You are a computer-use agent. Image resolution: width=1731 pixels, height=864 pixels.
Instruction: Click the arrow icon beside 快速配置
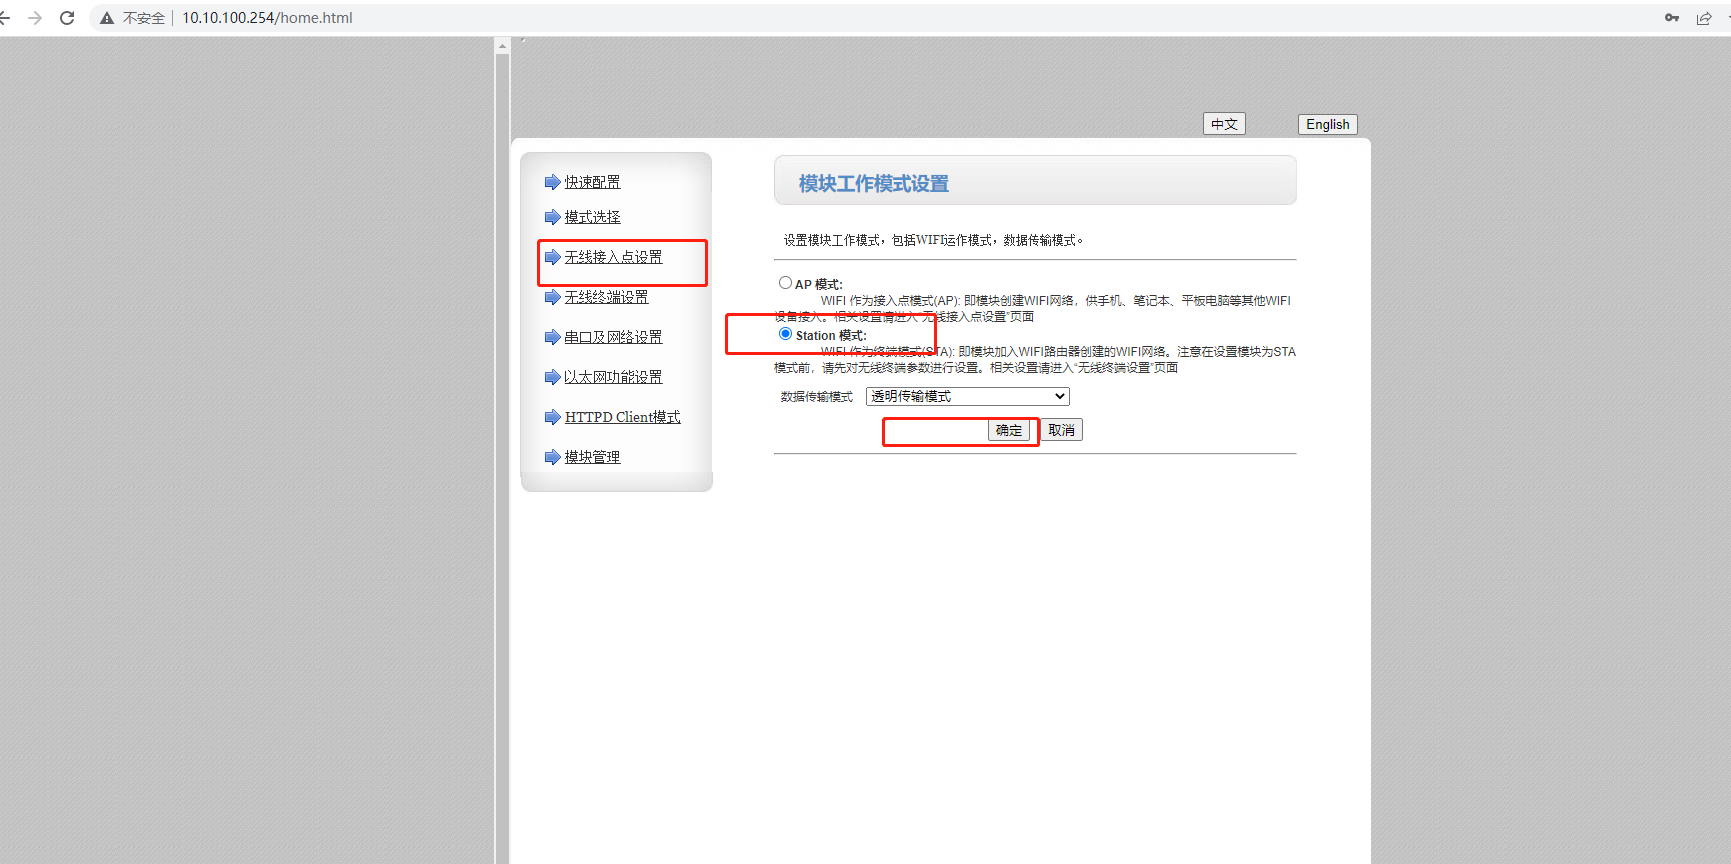(552, 182)
